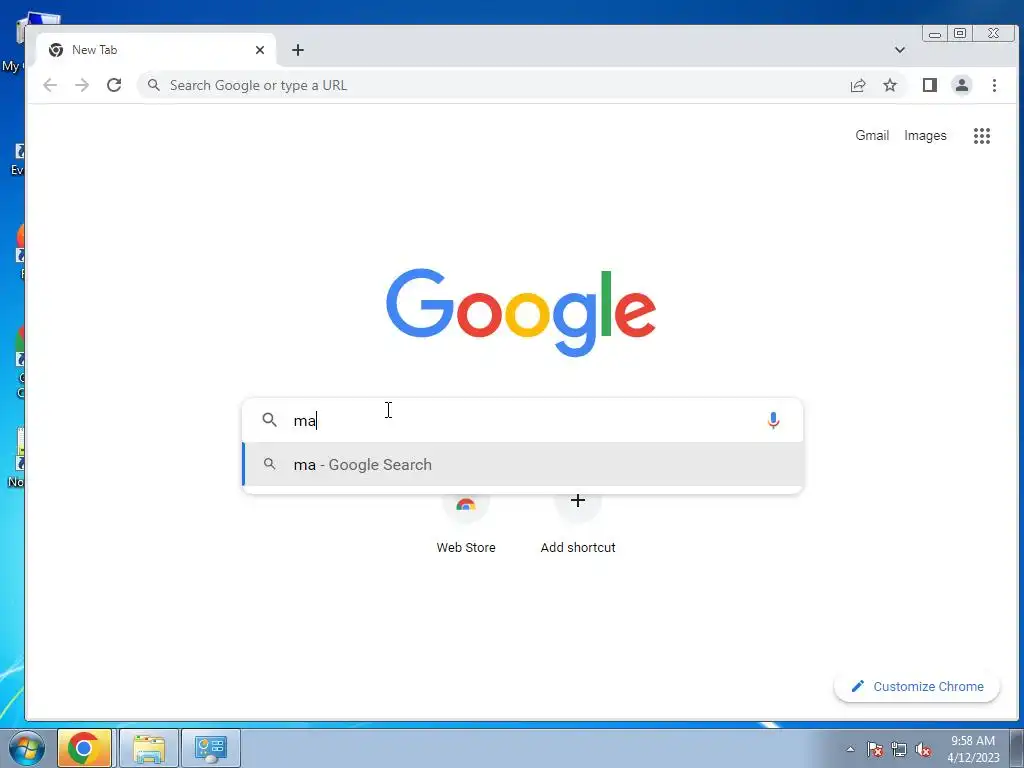This screenshot has height=768, width=1024.
Task: Open the Google apps grid
Action: [982, 136]
